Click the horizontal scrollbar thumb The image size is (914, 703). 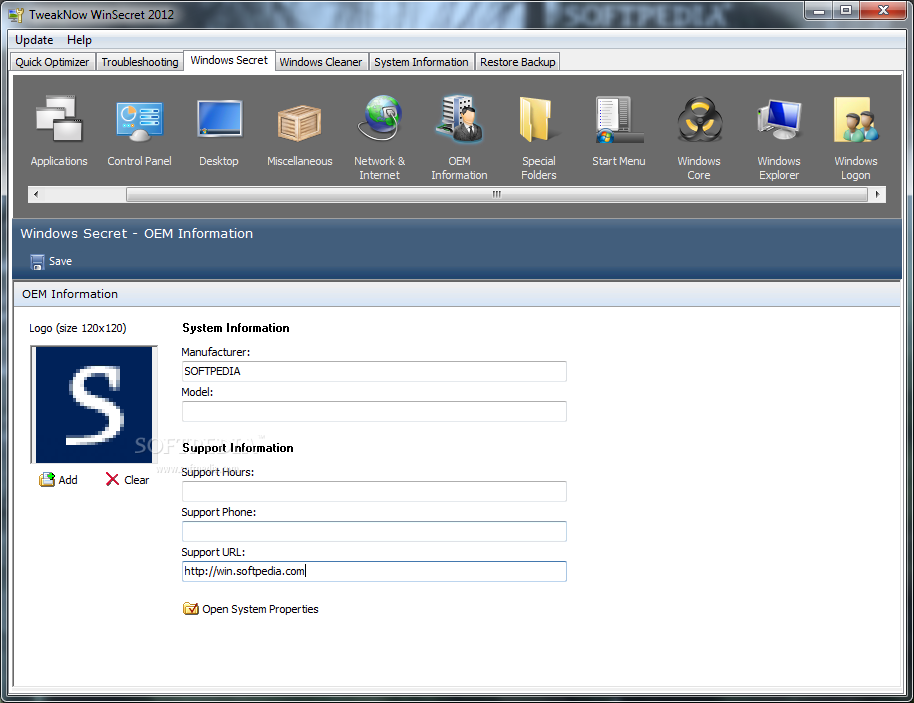(x=497, y=194)
